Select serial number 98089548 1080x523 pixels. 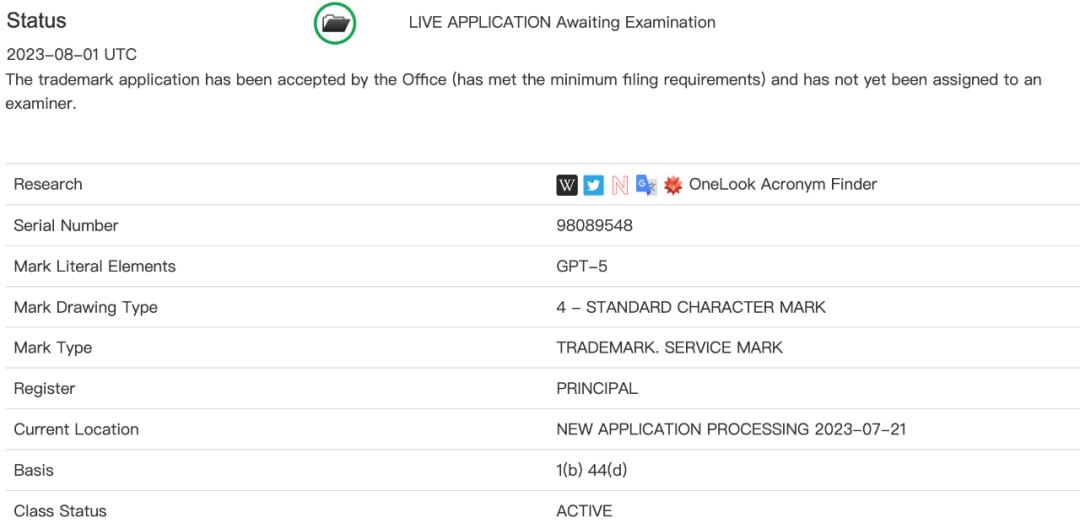594,225
